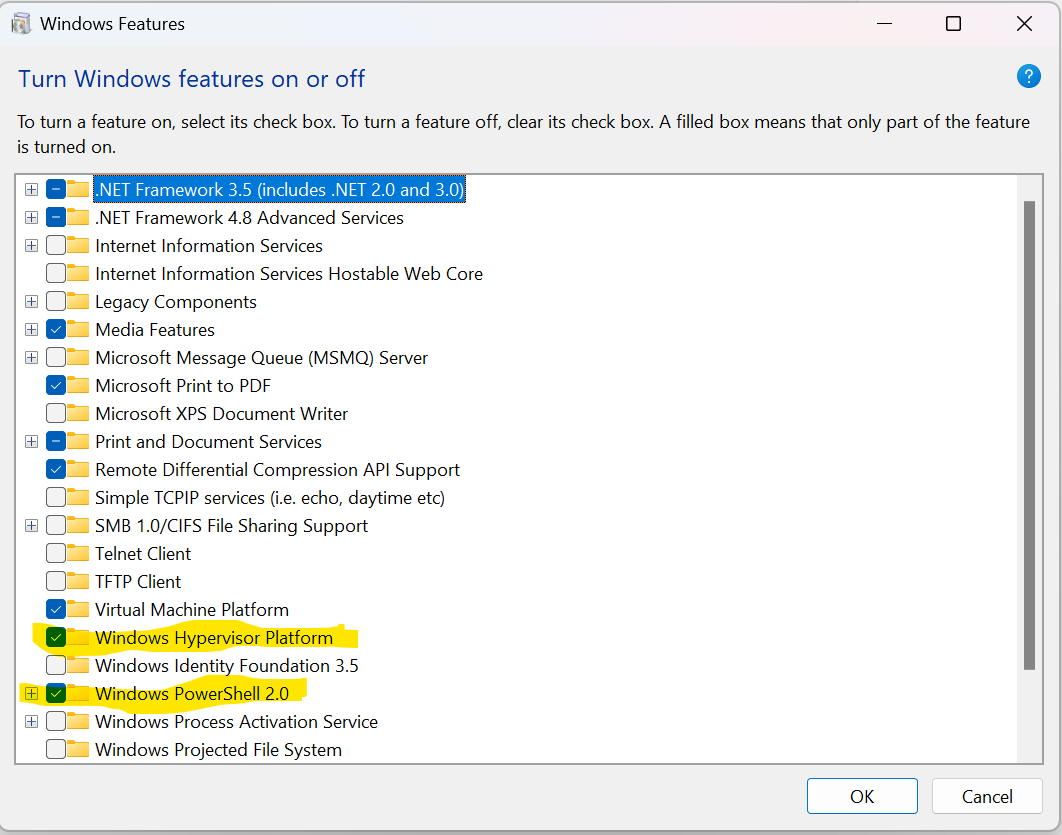Enable the Internet Information Services checkbox
The width and height of the screenshot is (1062, 835).
[x=56, y=245]
